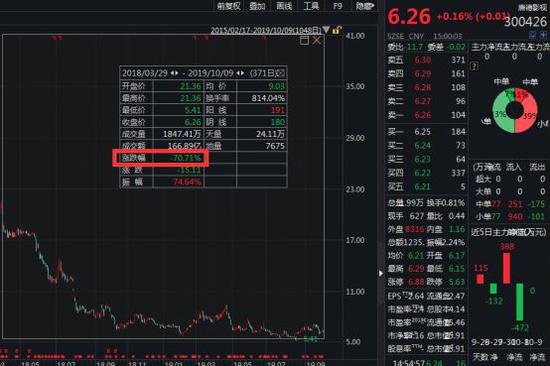Click the 均价 value 9.03 cell
This screenshot has height=366, width=550.
click(262, 86)
